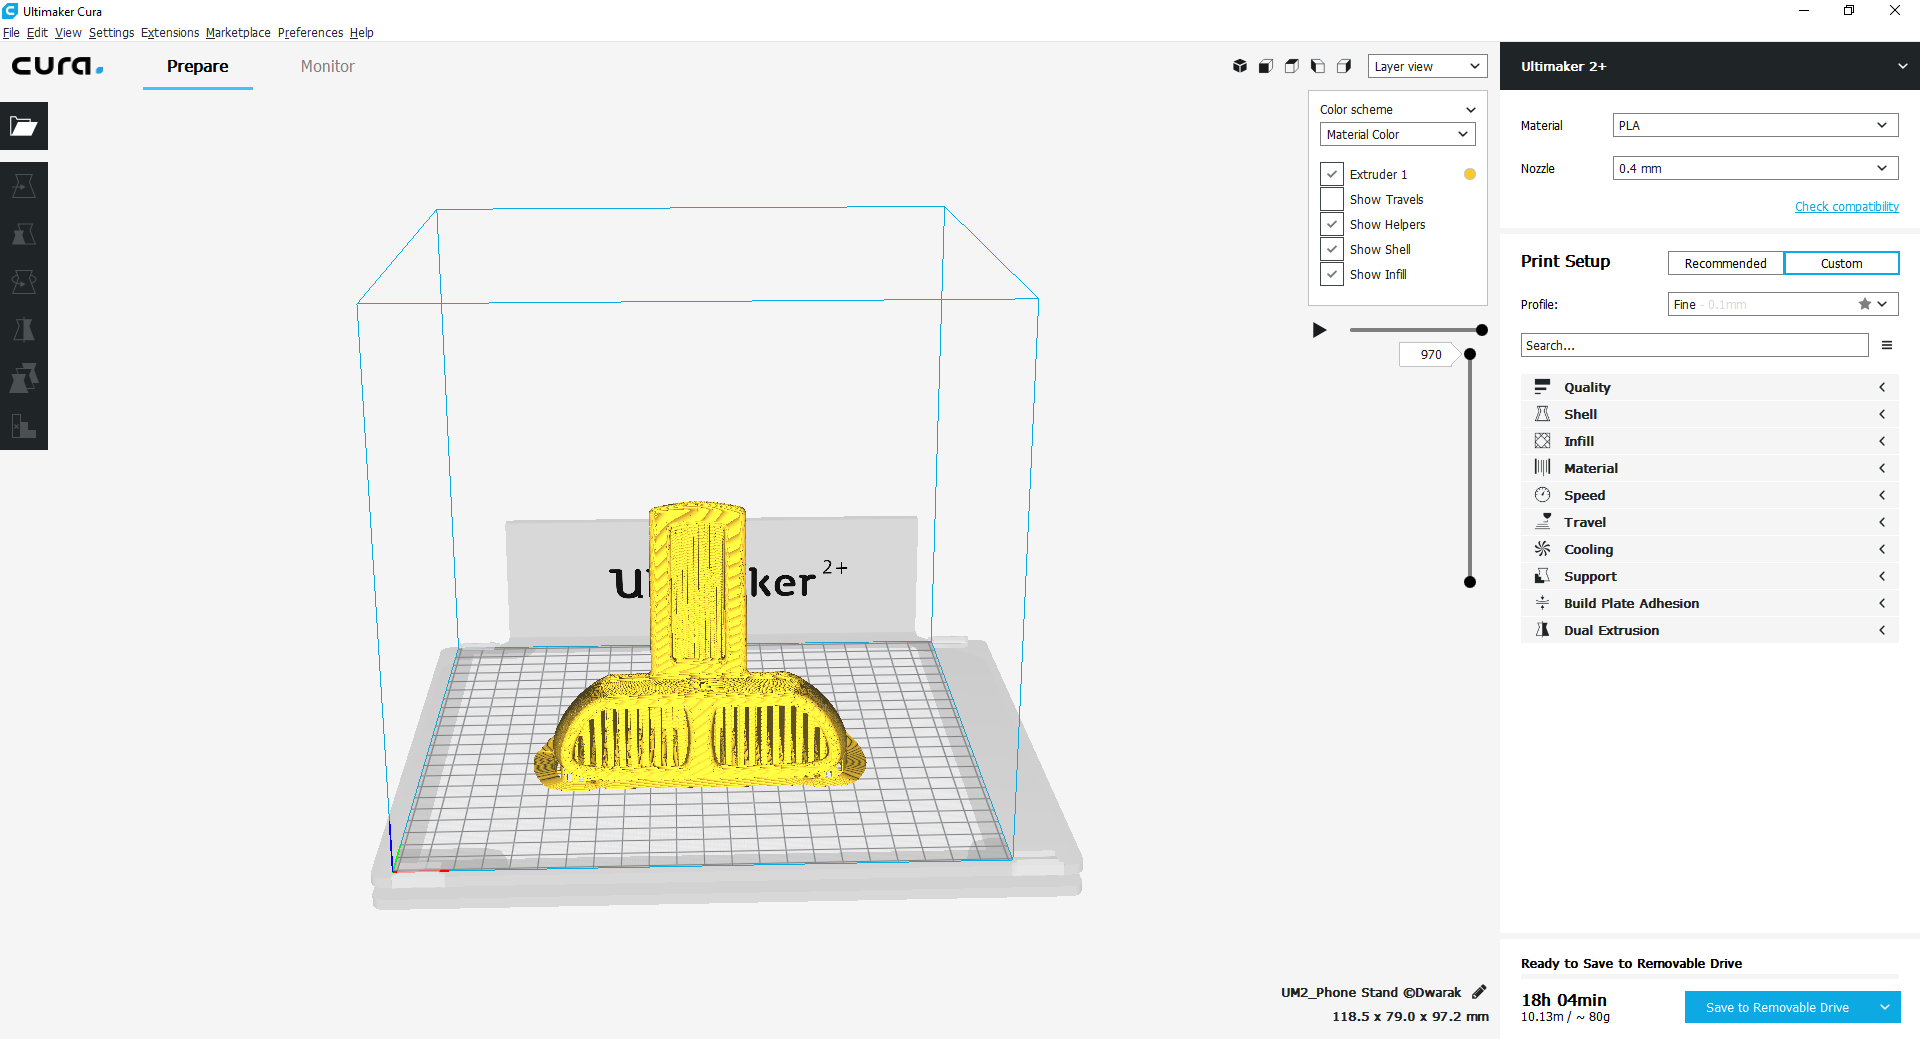Click the Shell category icon
1920x1039 pixels.
tap(1542, 414)
